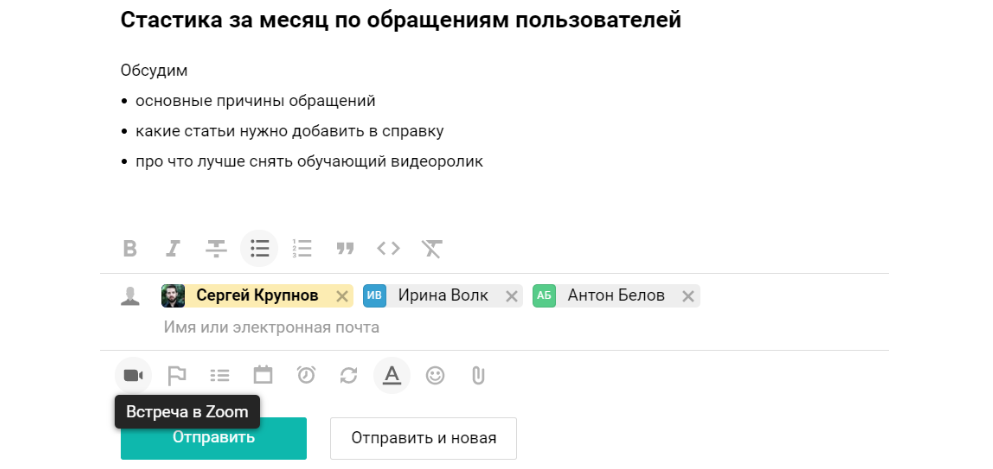Image resolution: width=993 pixels, height=469 pixels.
Task: Insert a block quote
Action: point(345,248)
